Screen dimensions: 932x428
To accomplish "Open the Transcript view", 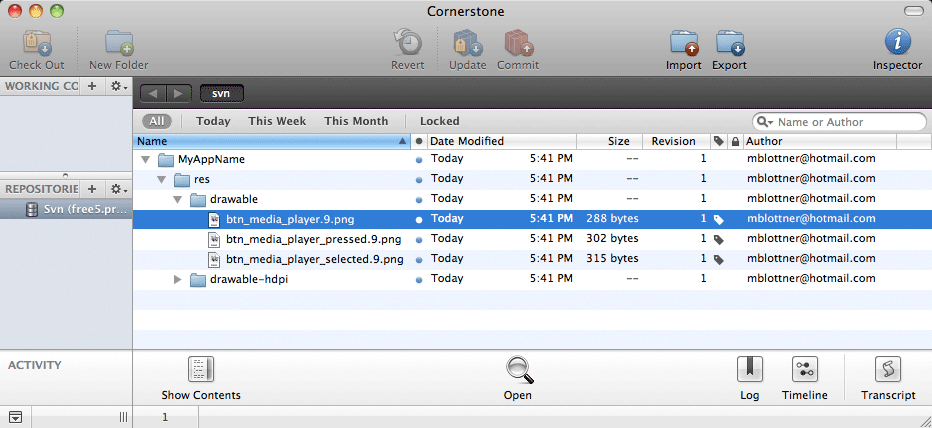I will [x=889, y=369].
